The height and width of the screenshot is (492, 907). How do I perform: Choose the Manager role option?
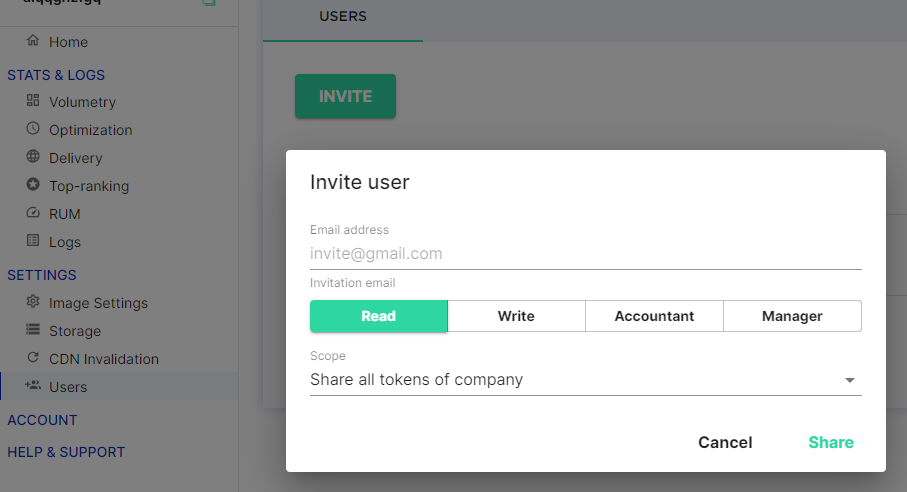coord(792,316)
